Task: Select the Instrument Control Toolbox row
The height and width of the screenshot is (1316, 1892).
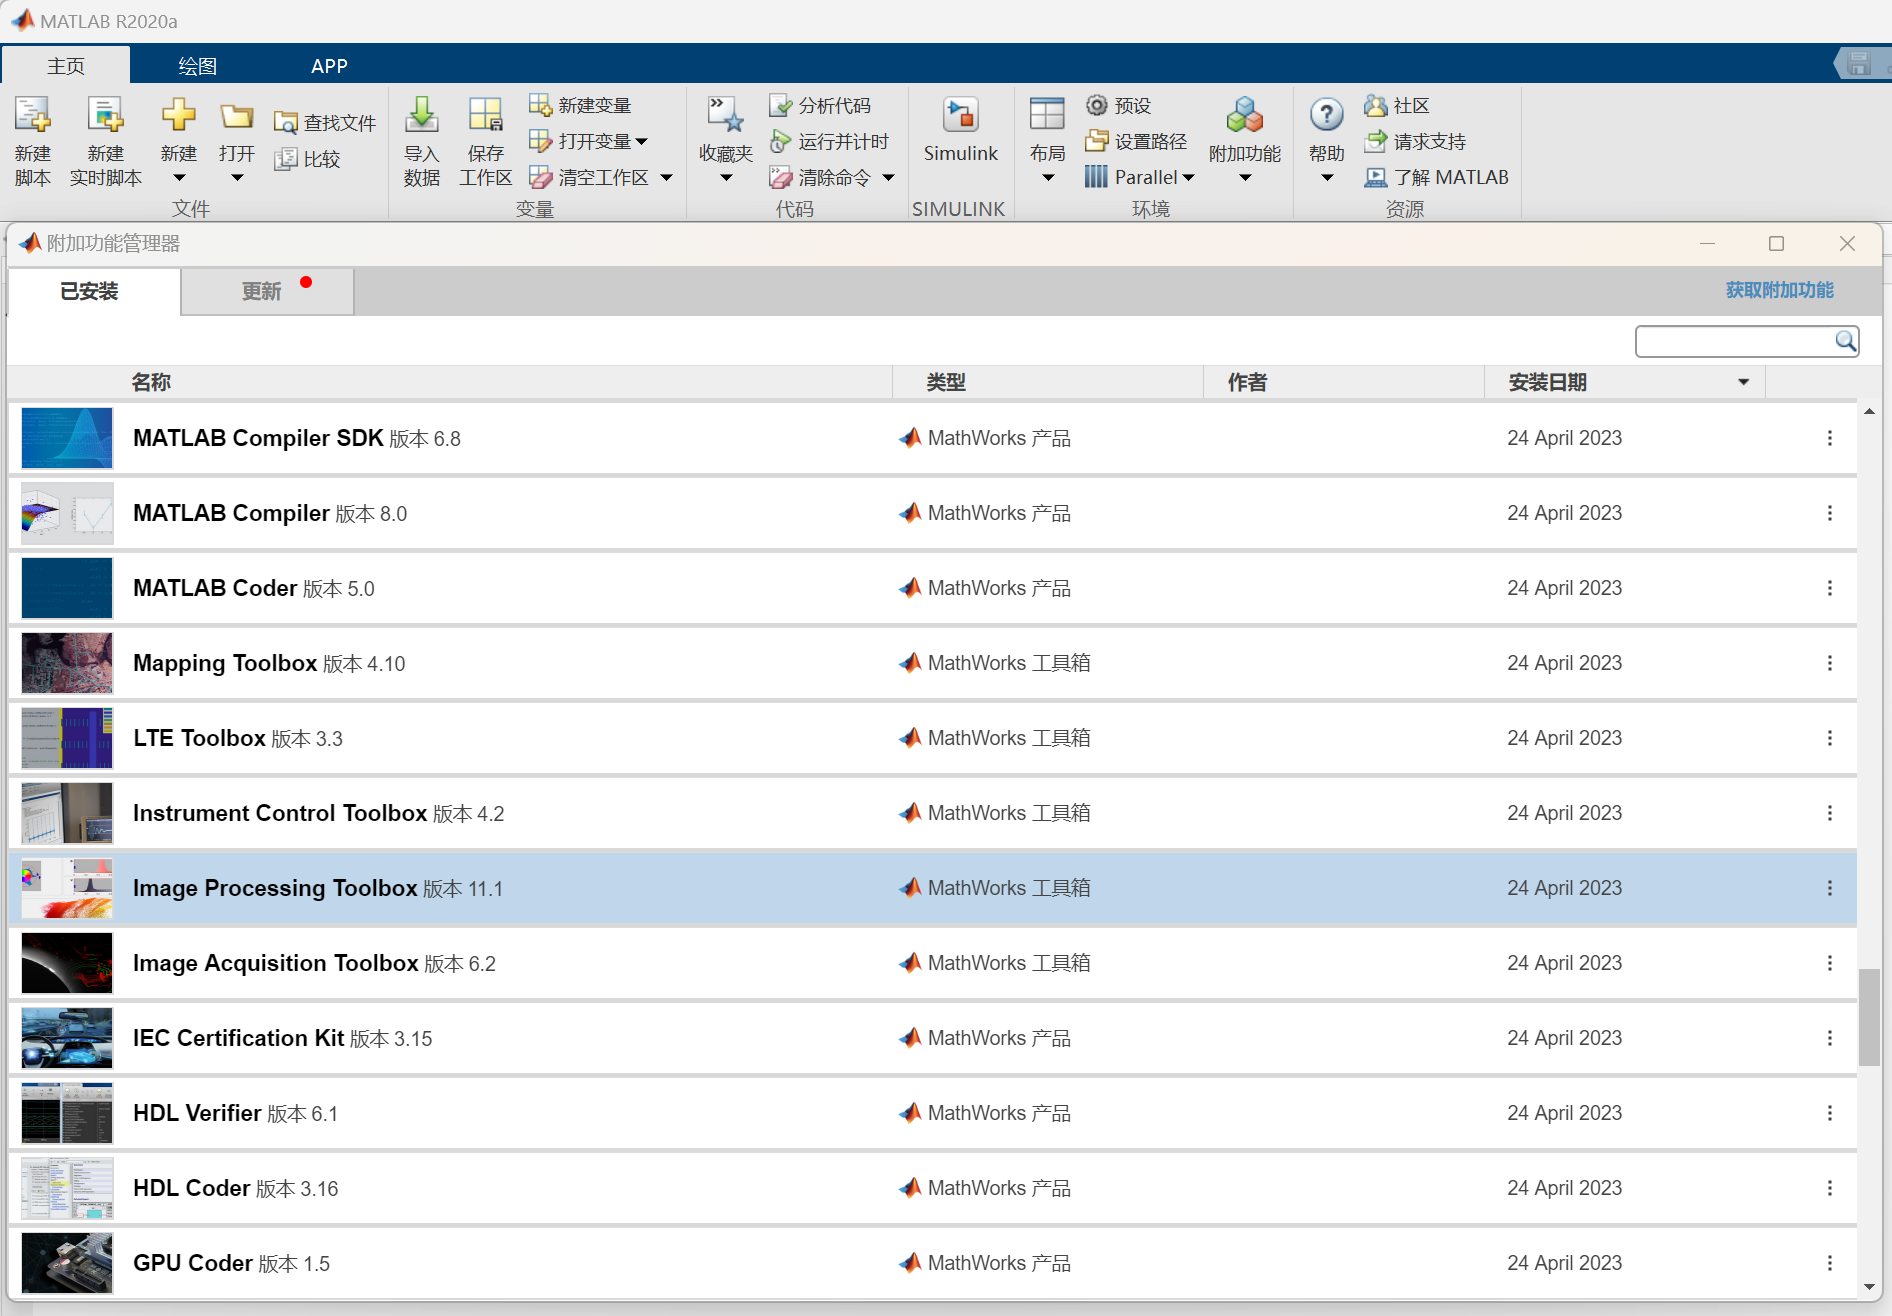Action: click(932, 813)
